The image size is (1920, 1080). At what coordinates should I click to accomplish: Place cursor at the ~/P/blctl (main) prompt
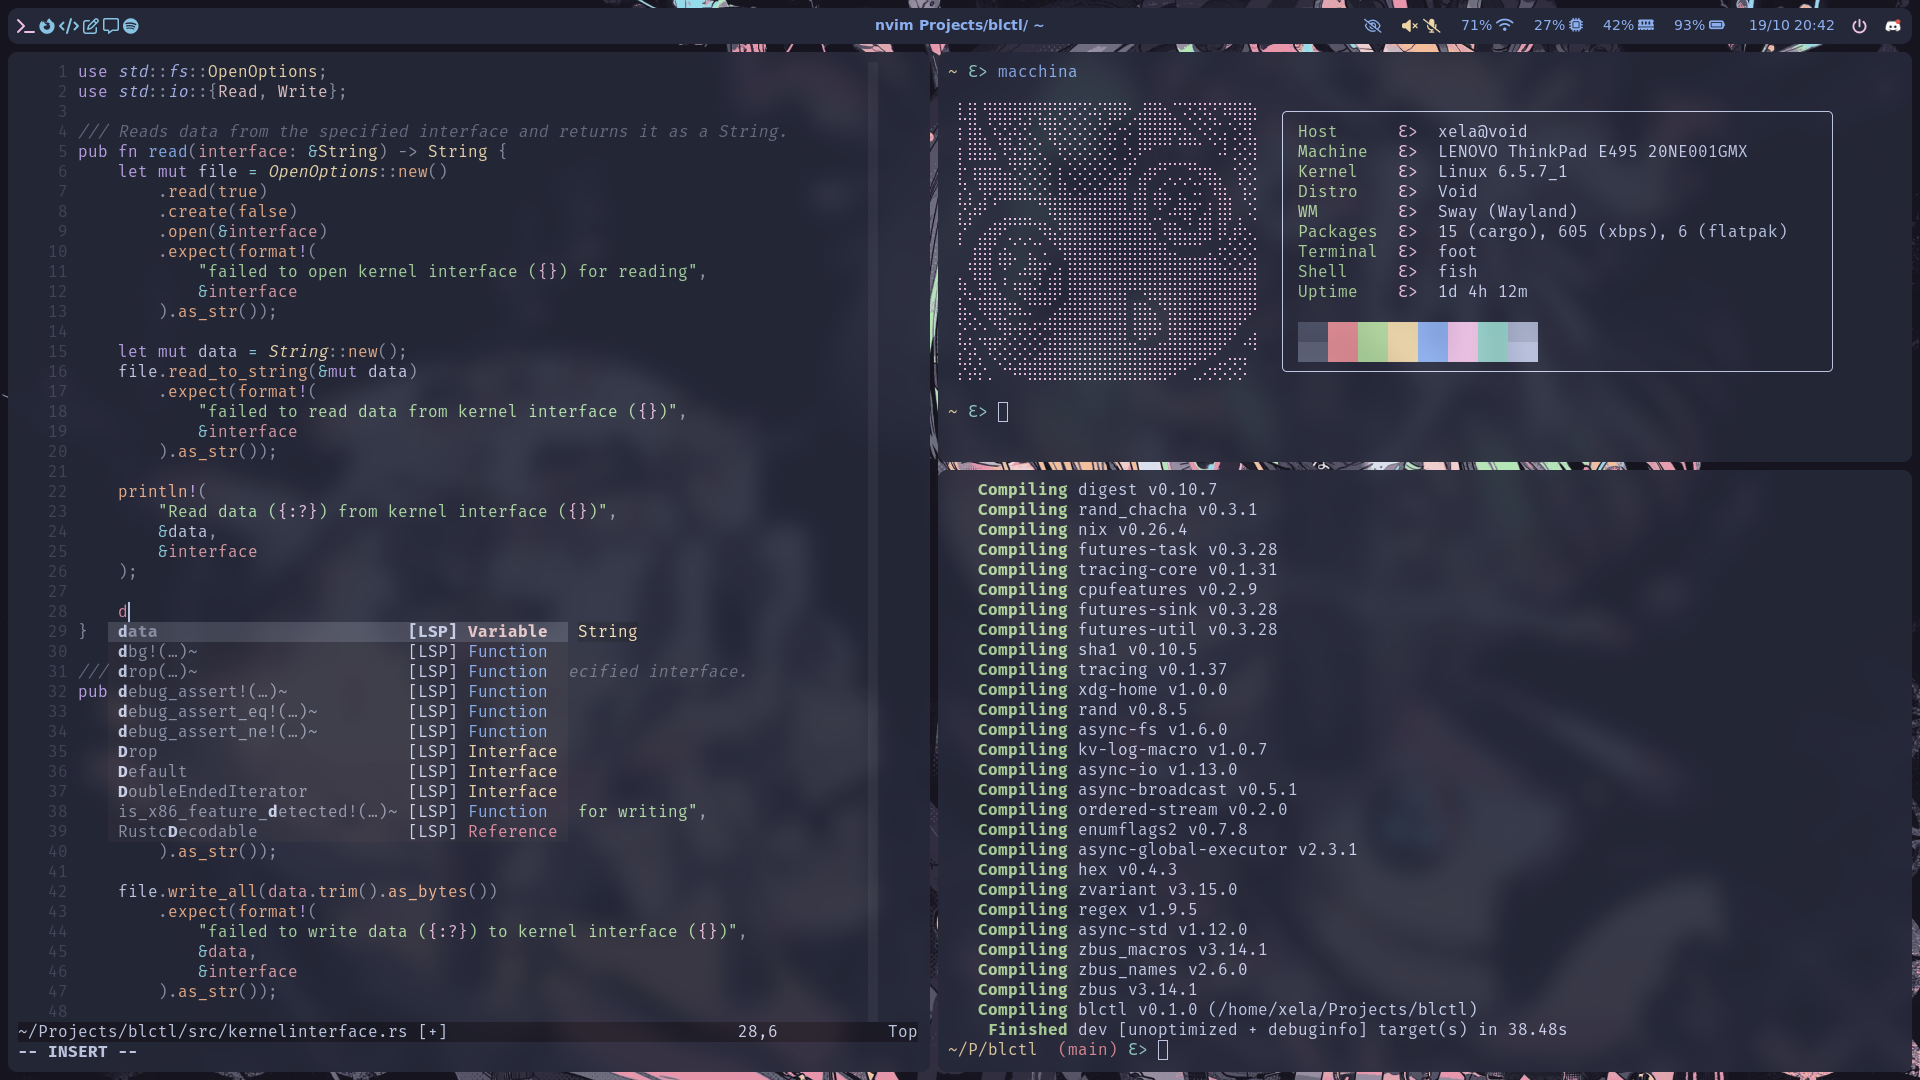(x=1163, y=1050)
